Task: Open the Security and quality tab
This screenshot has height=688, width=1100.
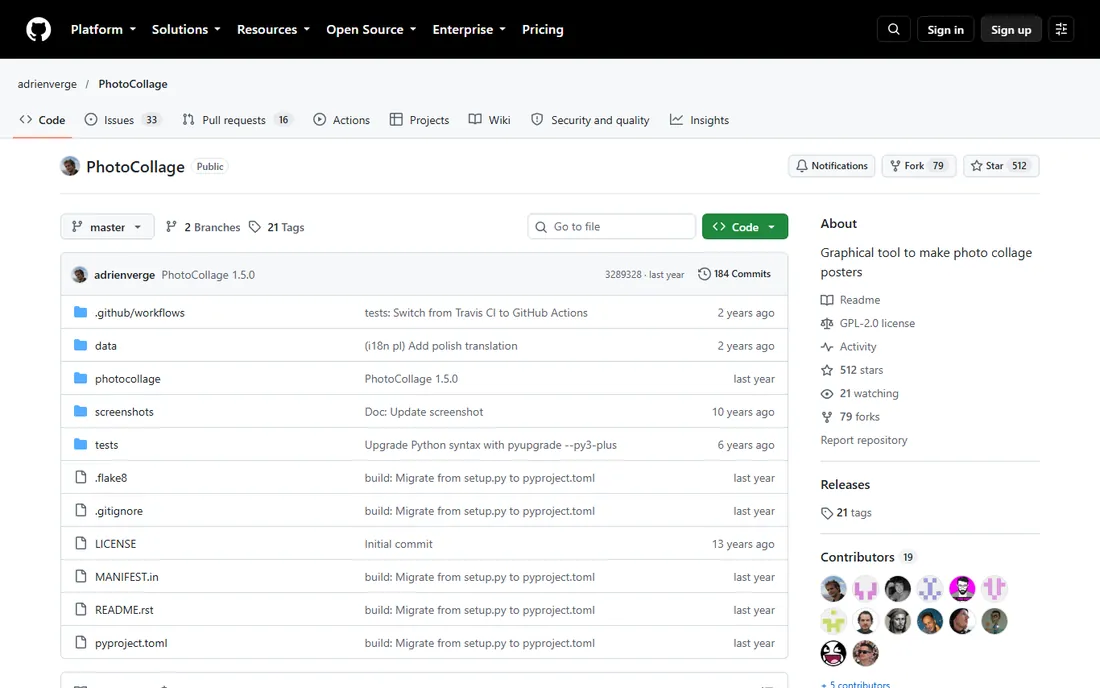Action: tap(590, 120)
